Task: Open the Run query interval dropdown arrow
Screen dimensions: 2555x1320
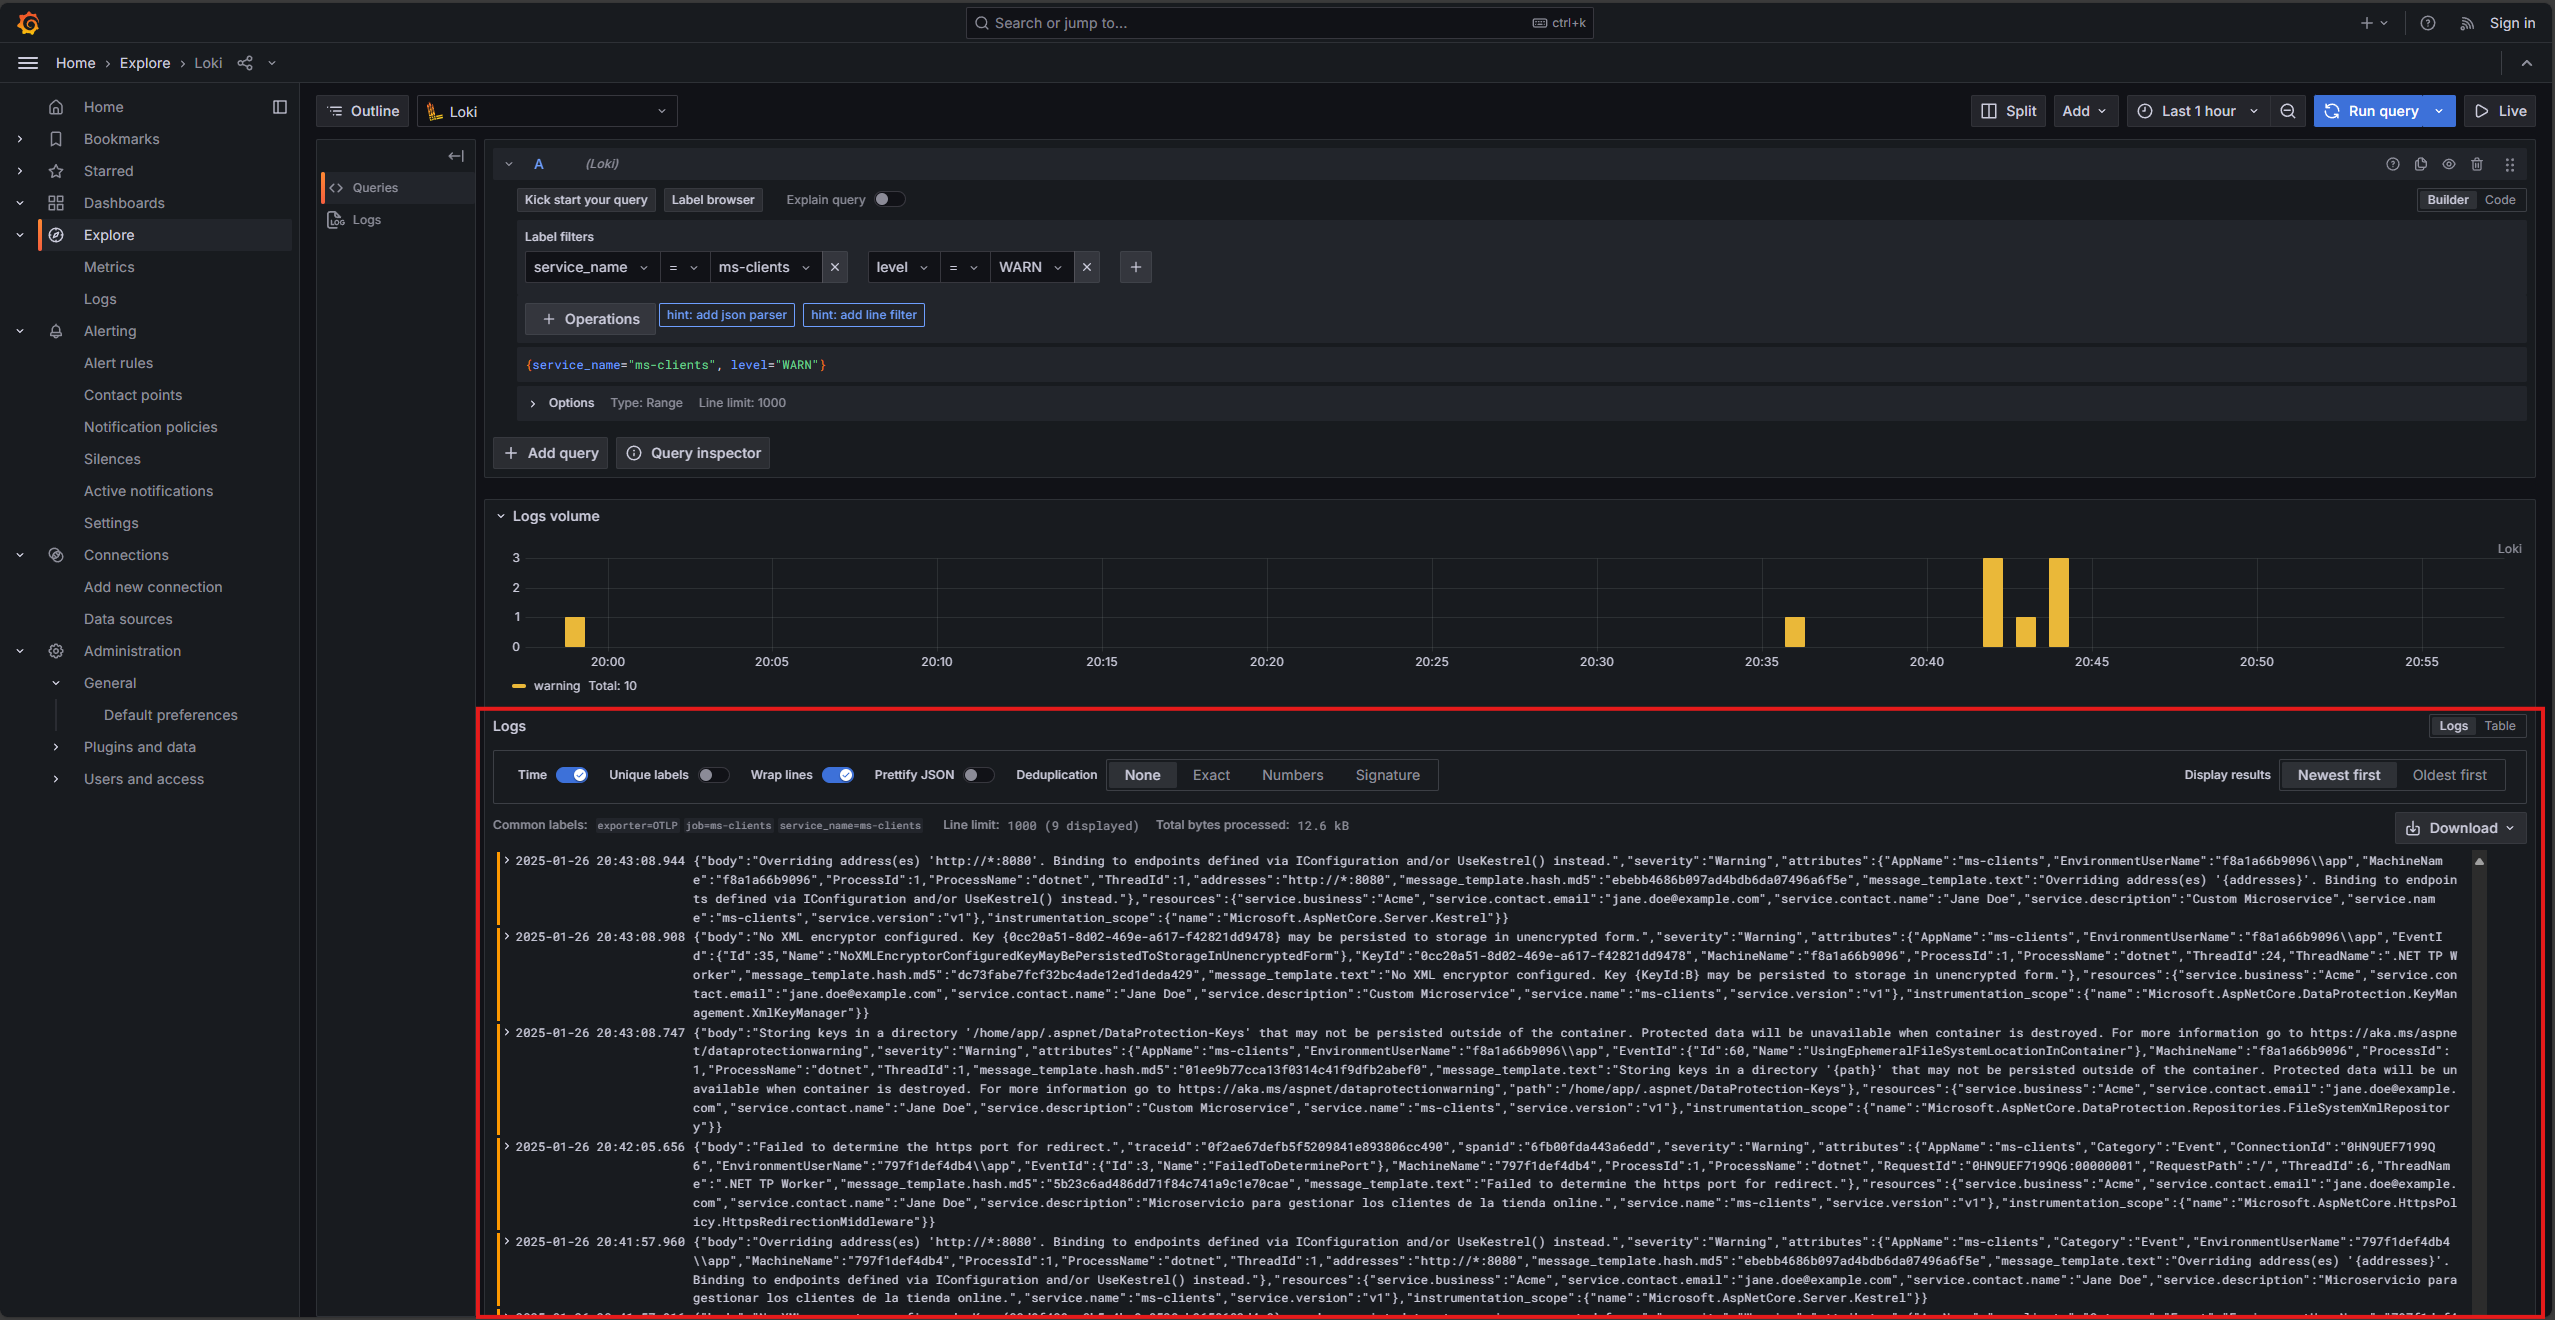Action: pyautogui.click(x=2440, y=111)
